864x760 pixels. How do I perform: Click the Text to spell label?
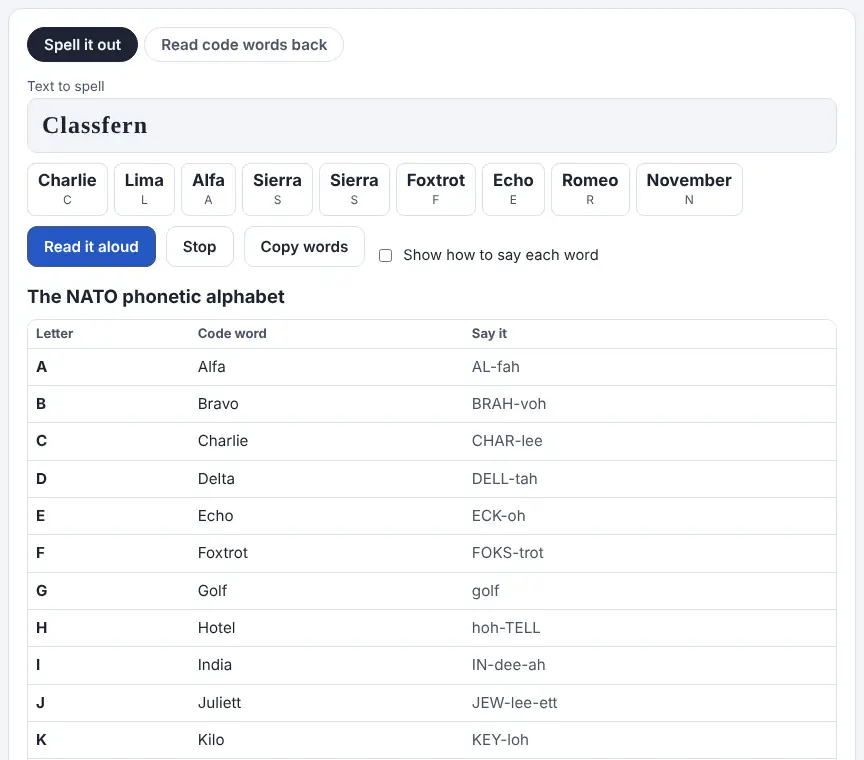point(66,87)
